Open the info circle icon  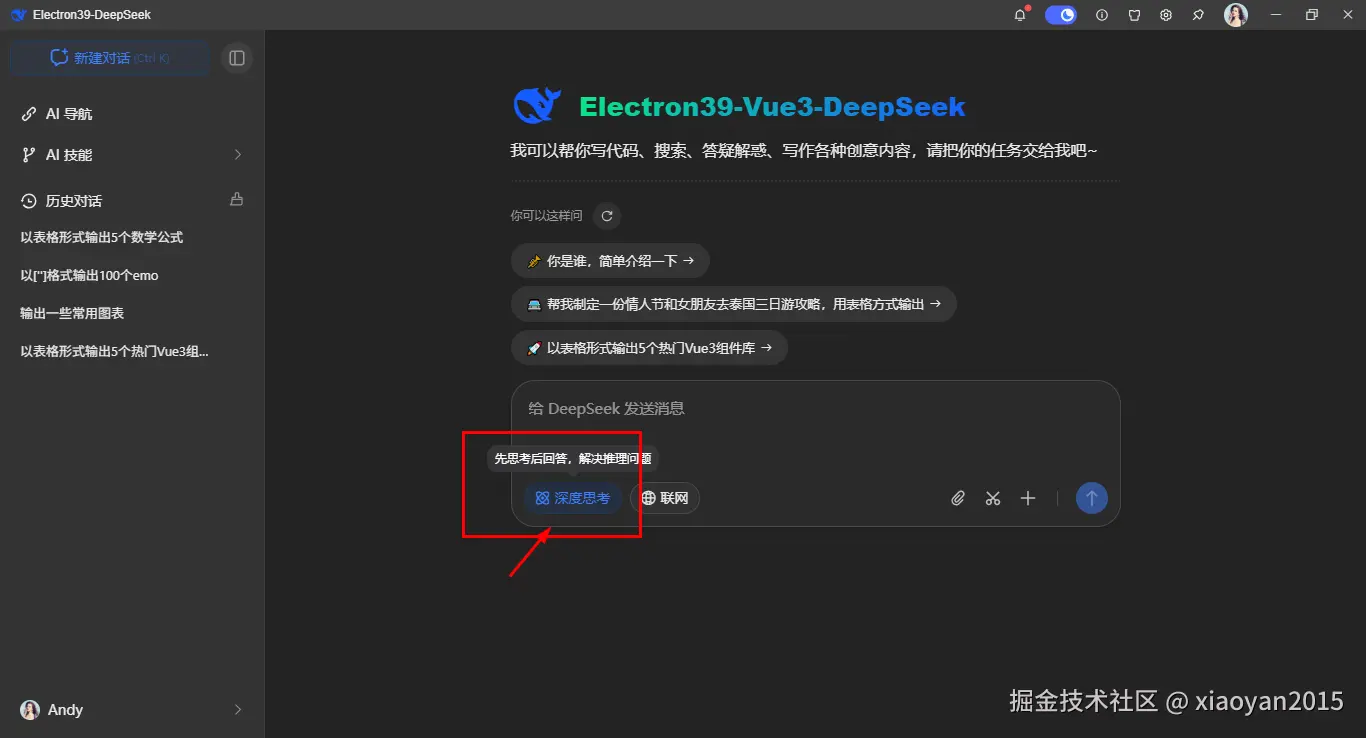click(1102, 15)
